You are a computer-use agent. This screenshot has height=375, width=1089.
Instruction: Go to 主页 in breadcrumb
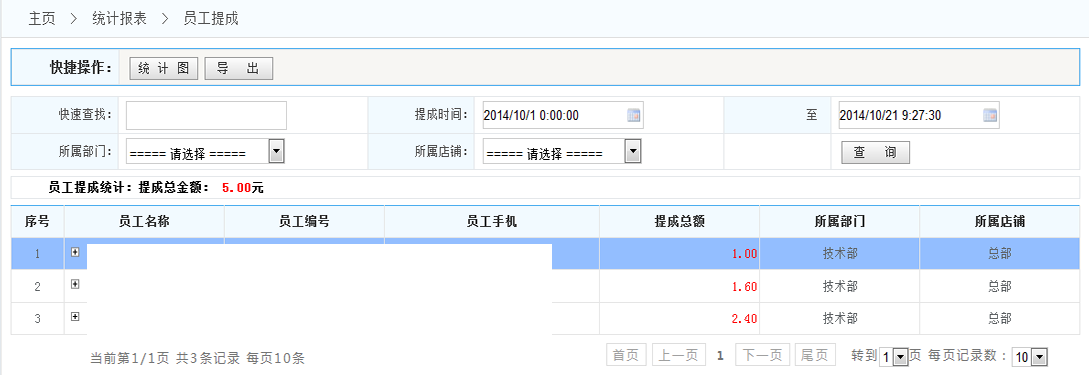coord(42,19)
